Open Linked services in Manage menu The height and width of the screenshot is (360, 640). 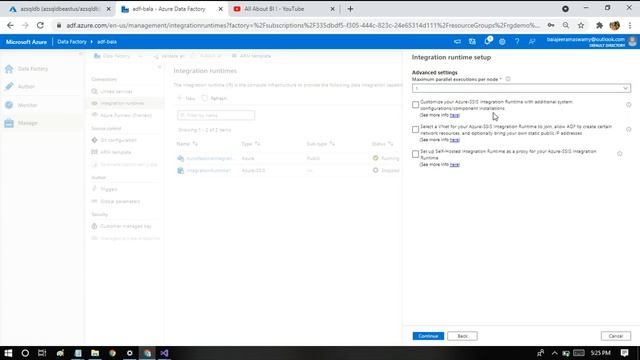[x=116, y=91]
